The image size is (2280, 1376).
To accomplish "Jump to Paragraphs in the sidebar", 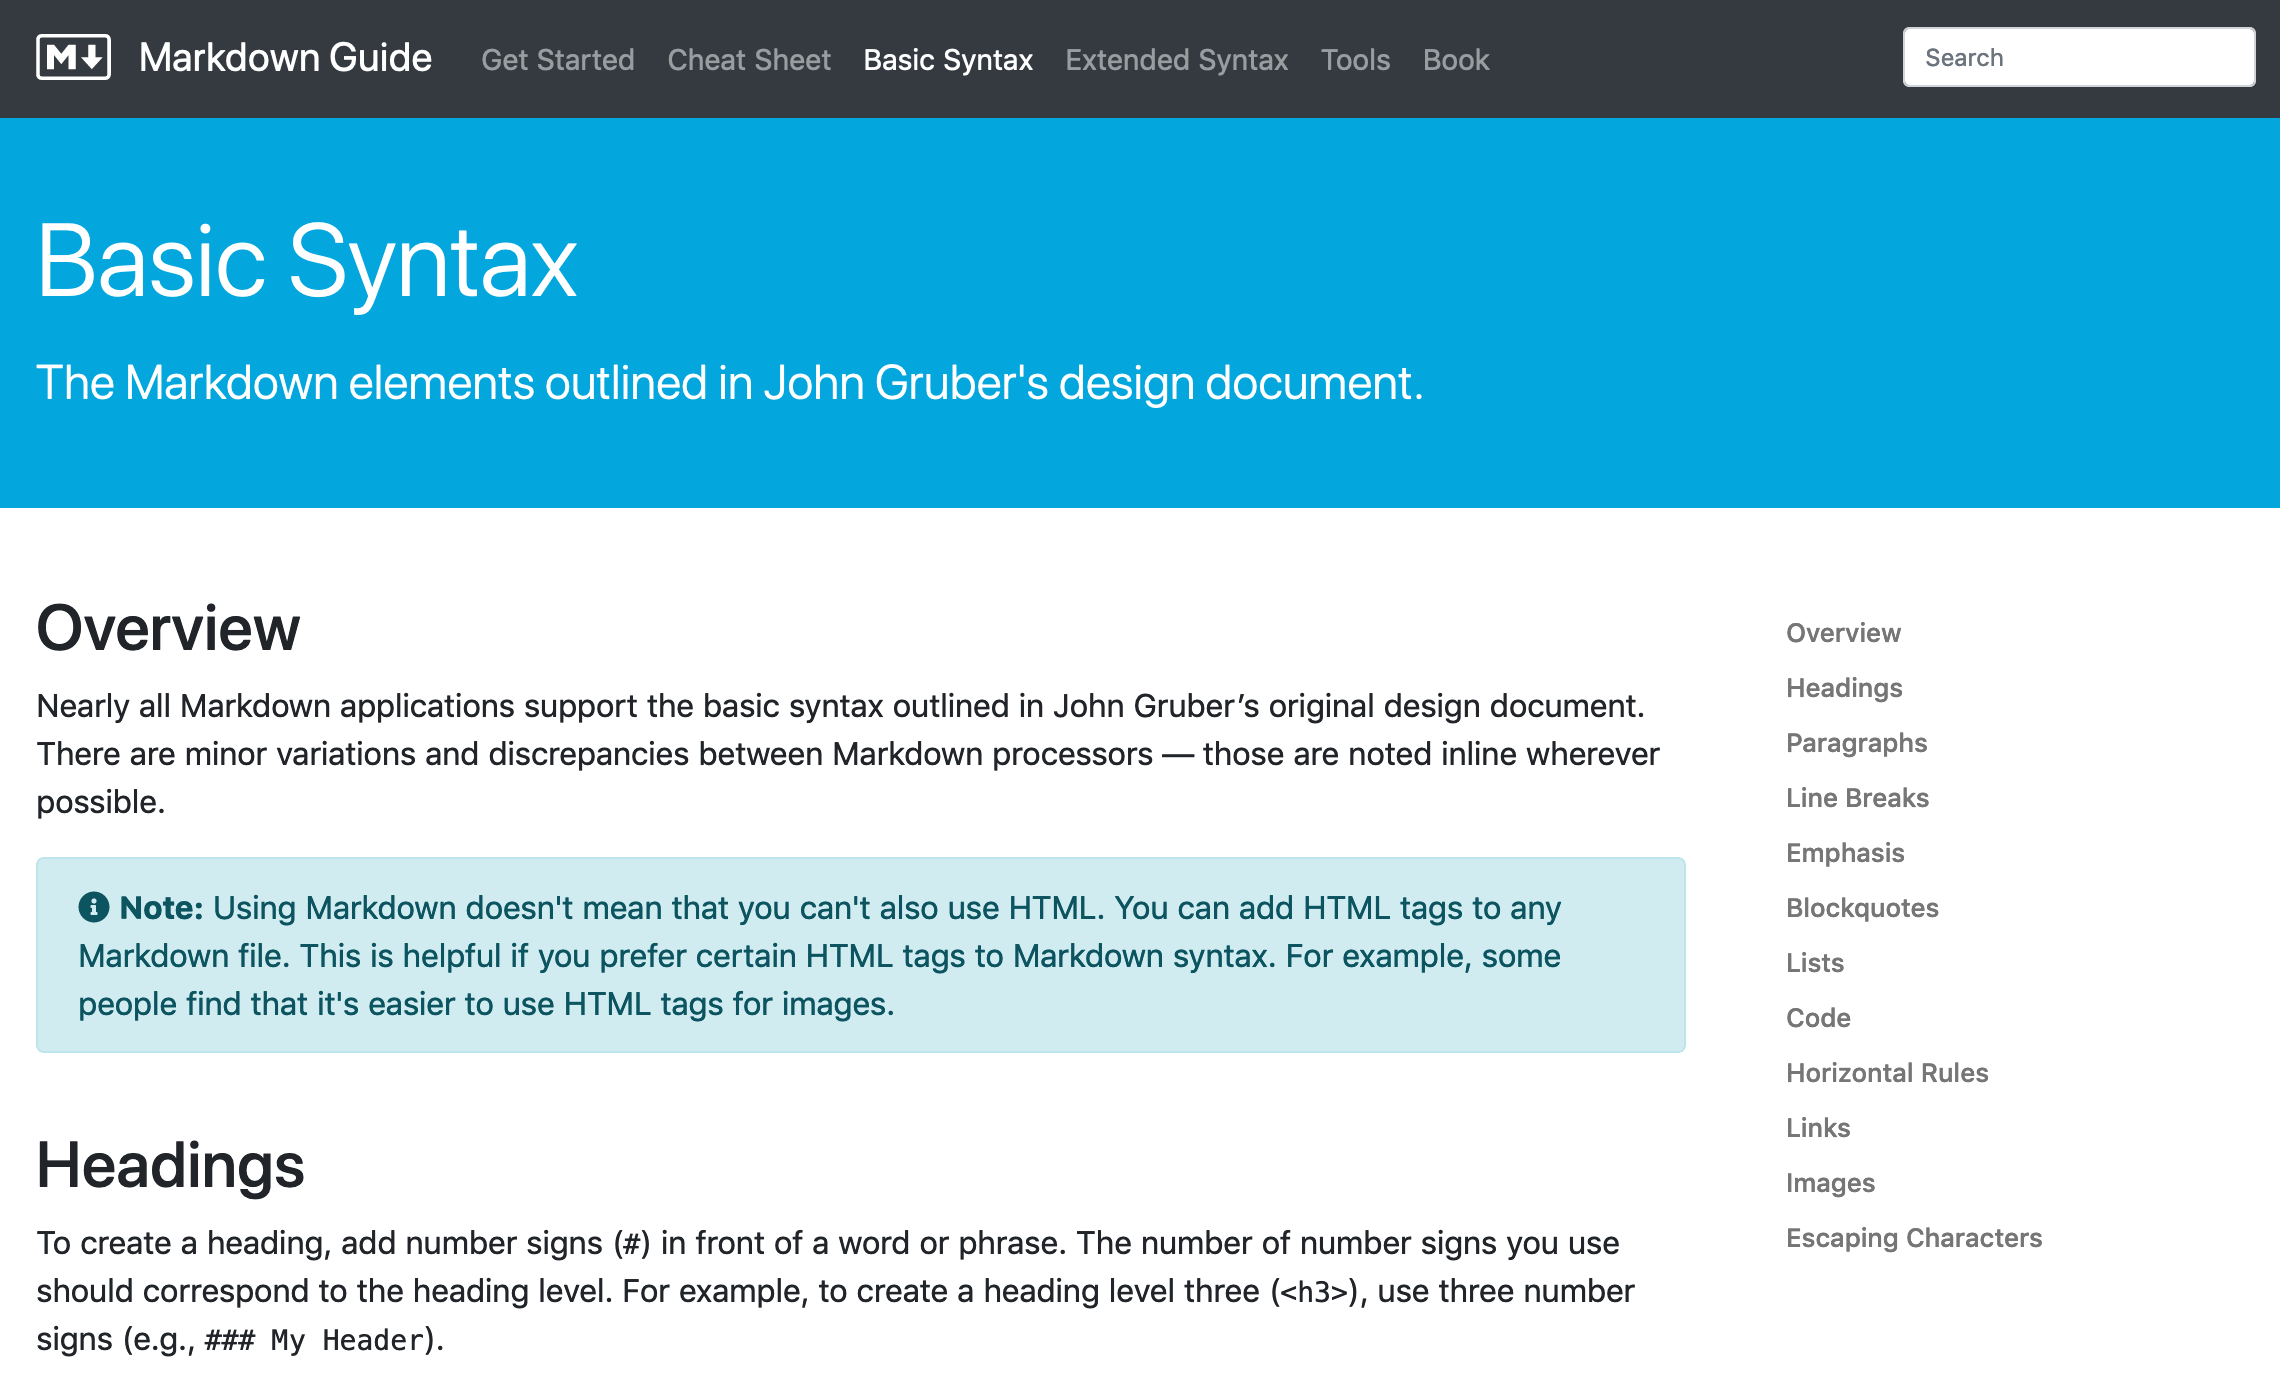I will click(1856, 743).
